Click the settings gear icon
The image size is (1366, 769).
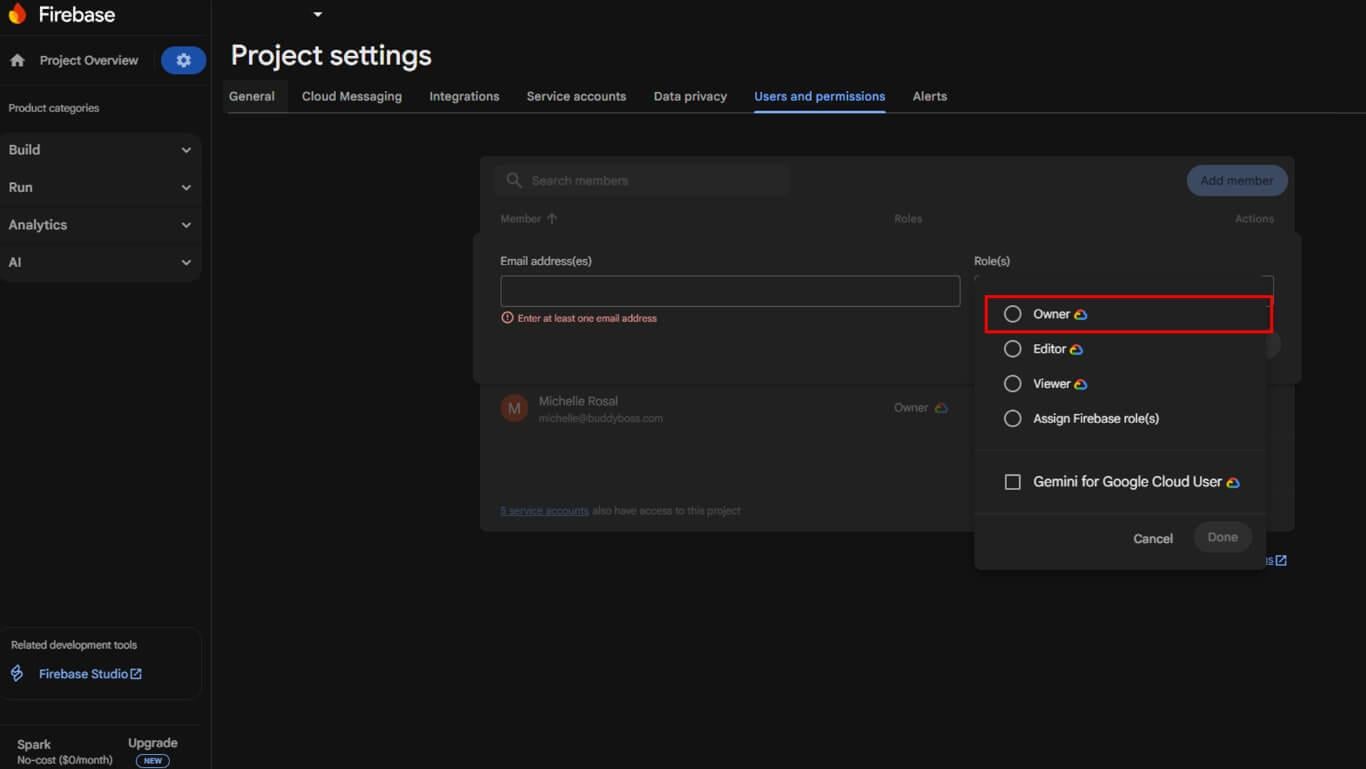pyautogui.click(x=183, y=60)
